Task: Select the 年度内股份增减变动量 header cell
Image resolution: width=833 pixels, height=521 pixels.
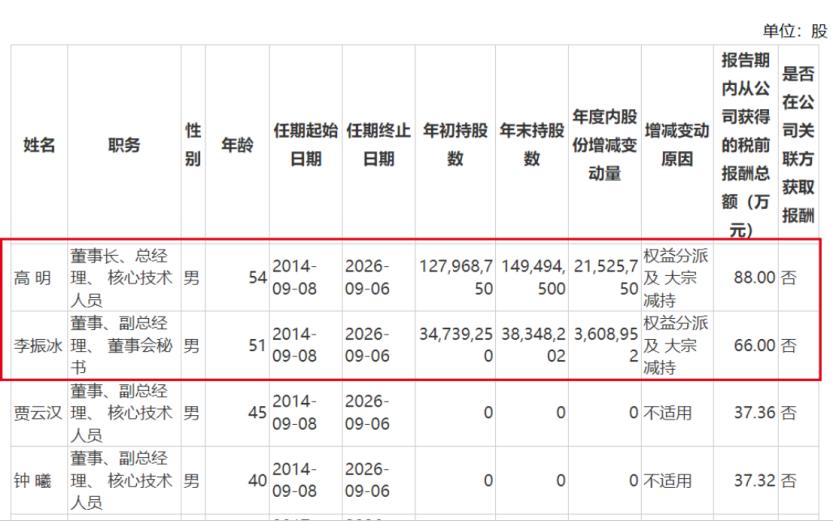Action: point(604,145)
